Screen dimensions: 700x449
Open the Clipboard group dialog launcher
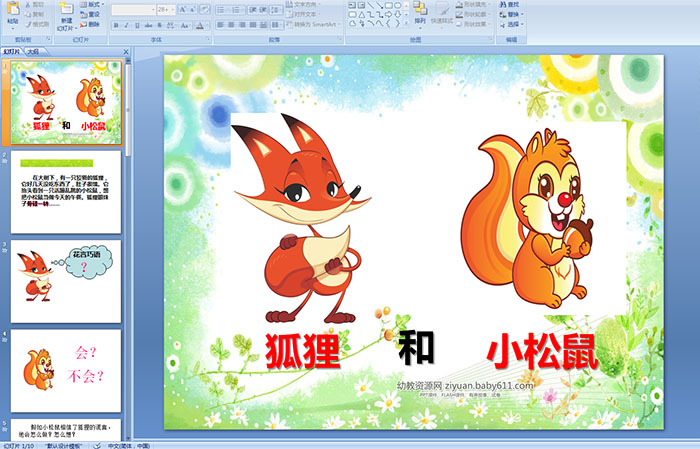coord(49,39)
